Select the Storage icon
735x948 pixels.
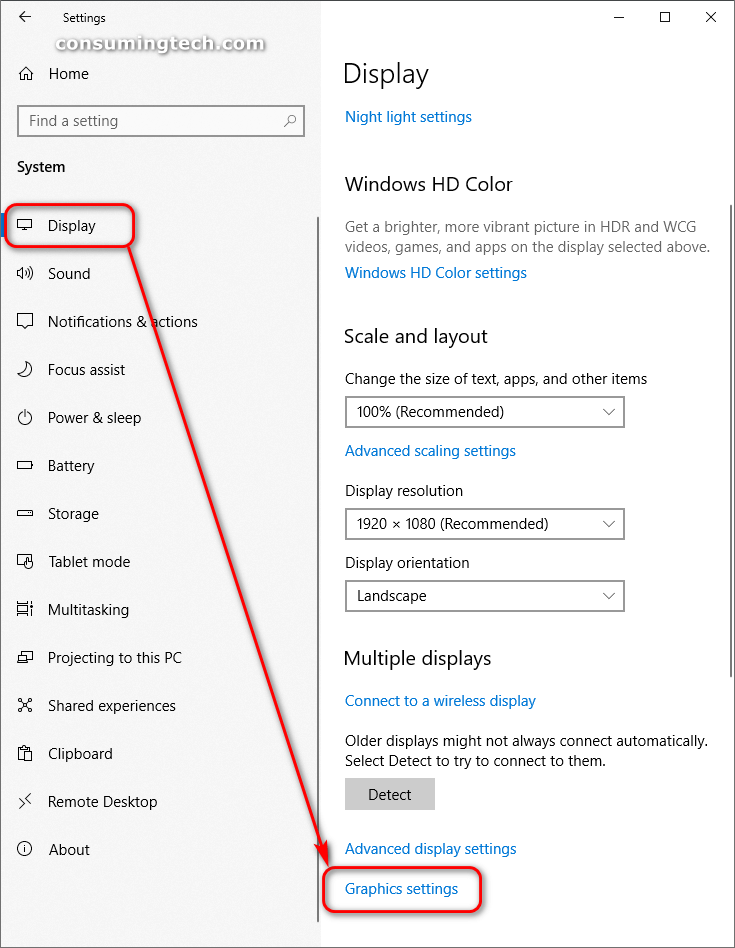tap(26, 513)
